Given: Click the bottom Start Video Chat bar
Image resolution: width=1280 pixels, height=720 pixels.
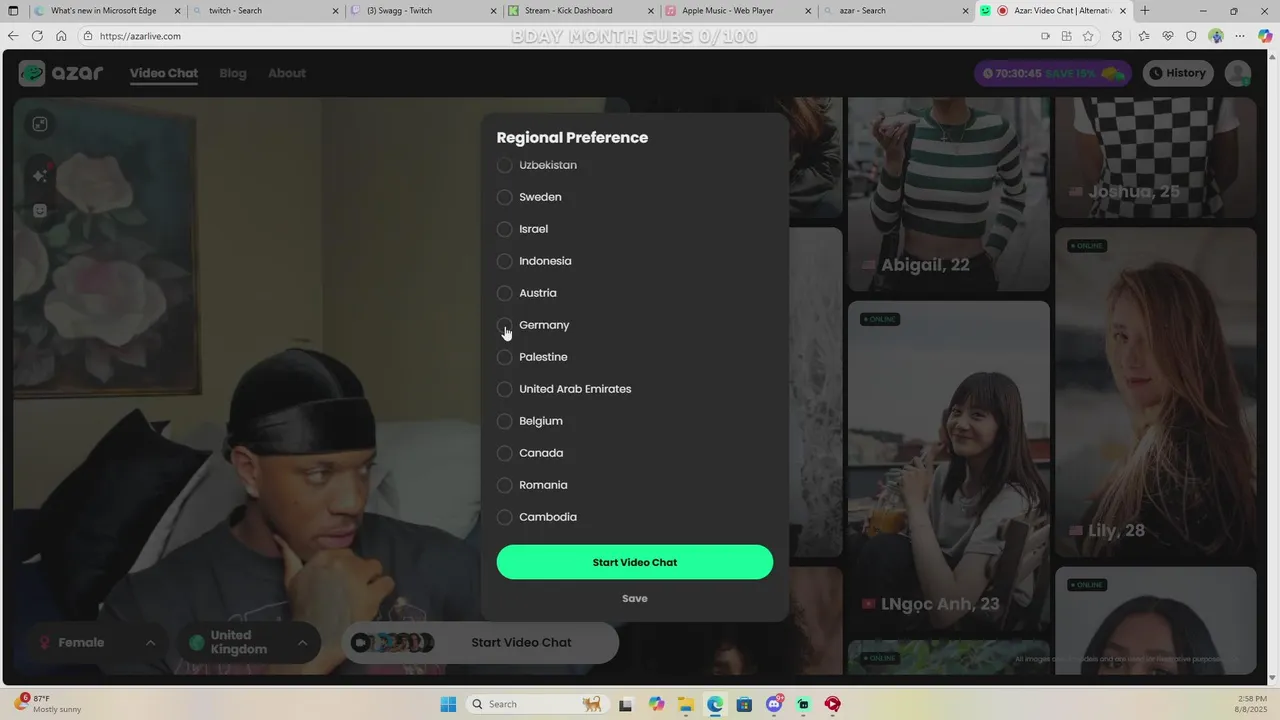Looking at the screenshot, I should (480, 642).
